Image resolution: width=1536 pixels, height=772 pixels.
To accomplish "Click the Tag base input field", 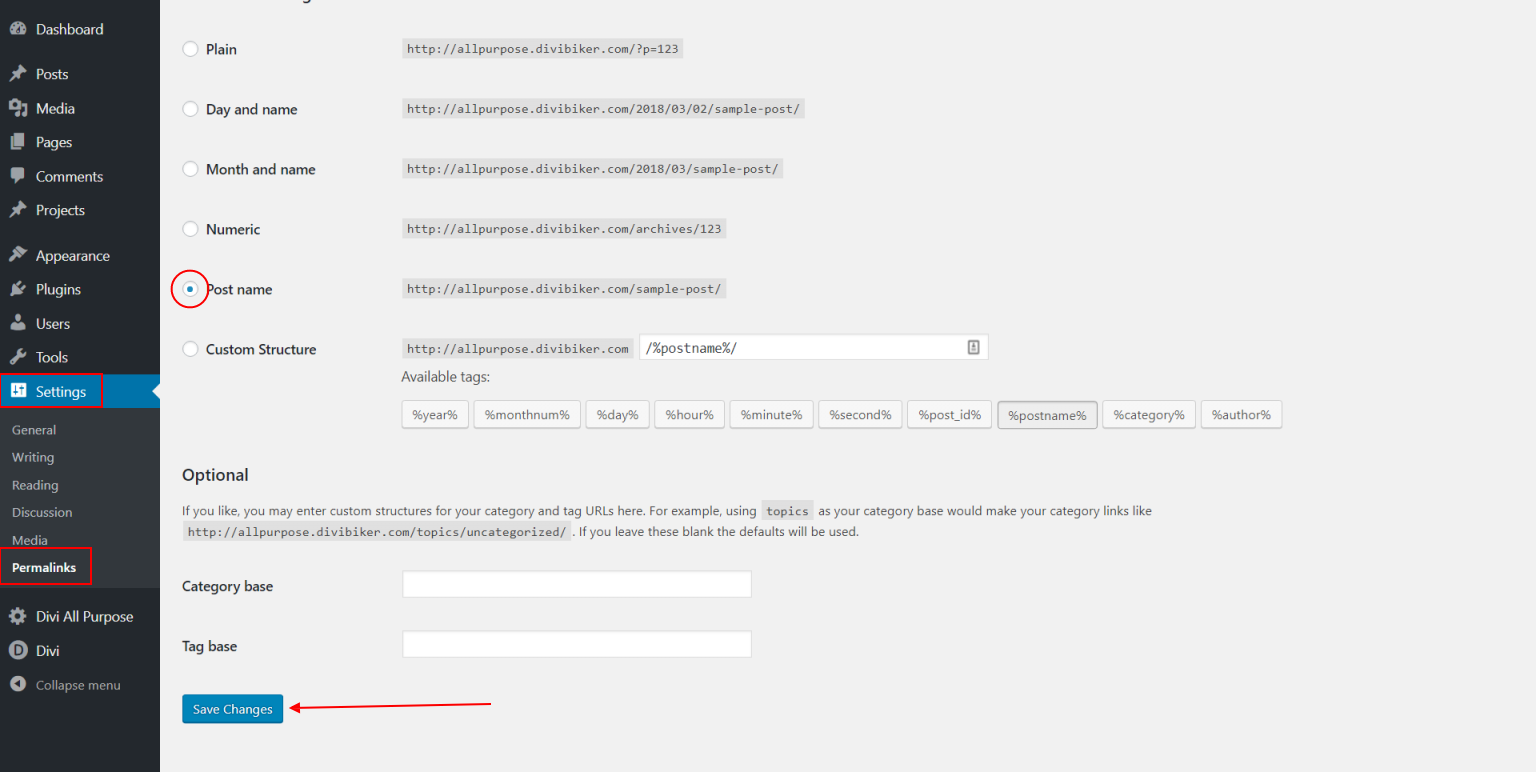I will tap(577, 644).
